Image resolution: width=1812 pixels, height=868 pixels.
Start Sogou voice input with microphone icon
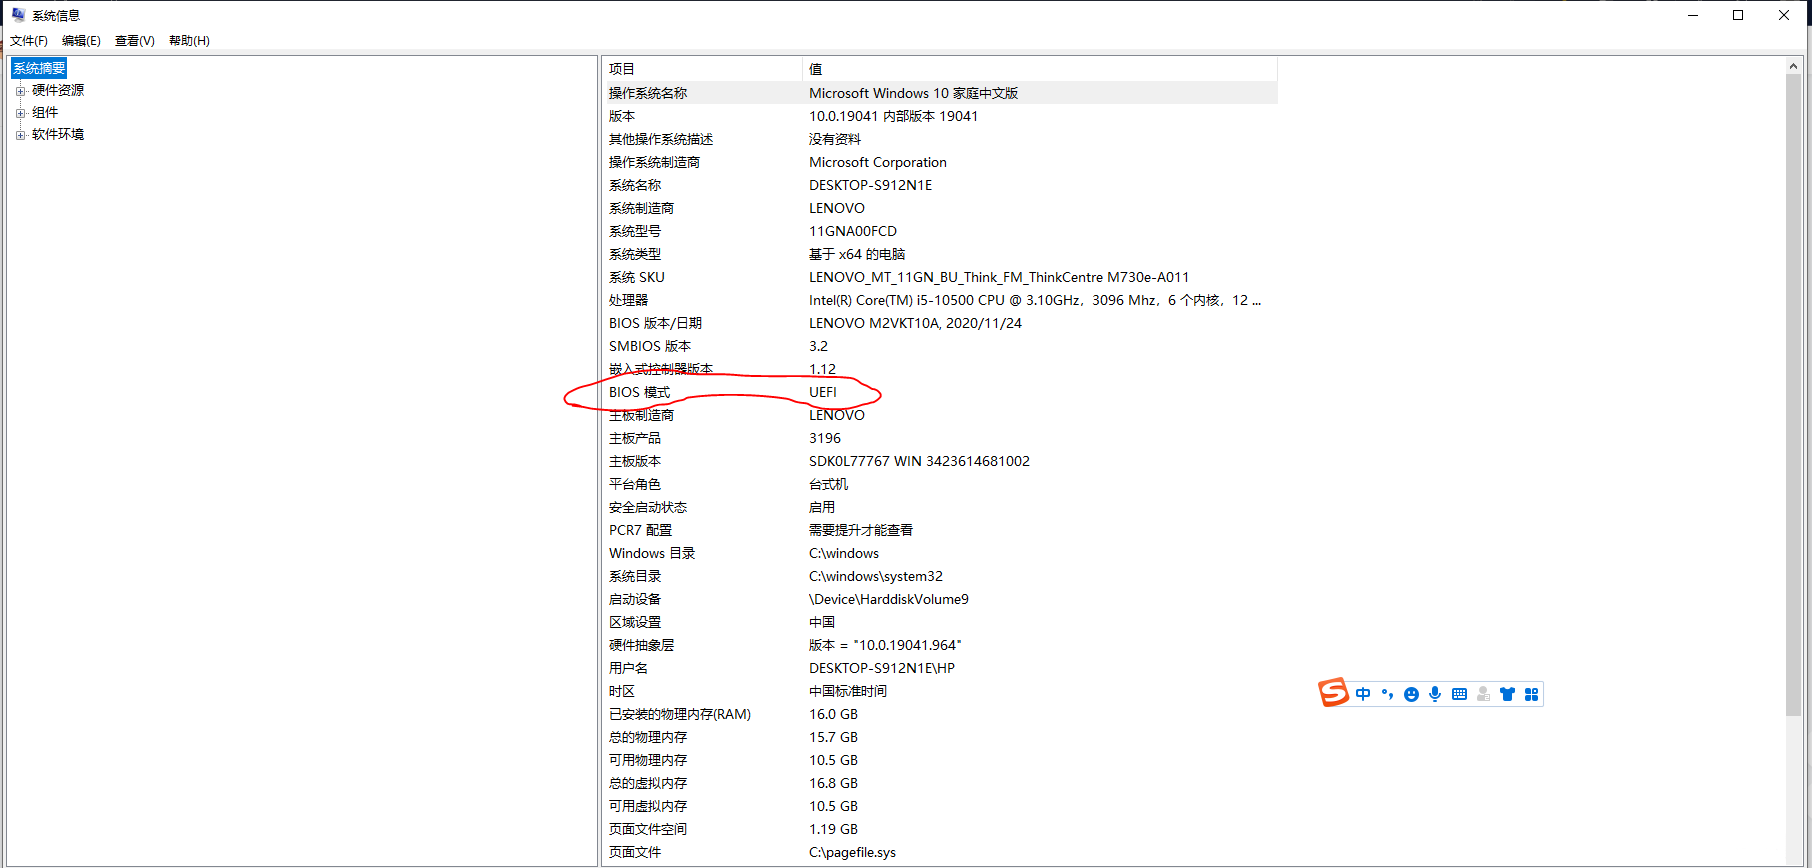1435,694
